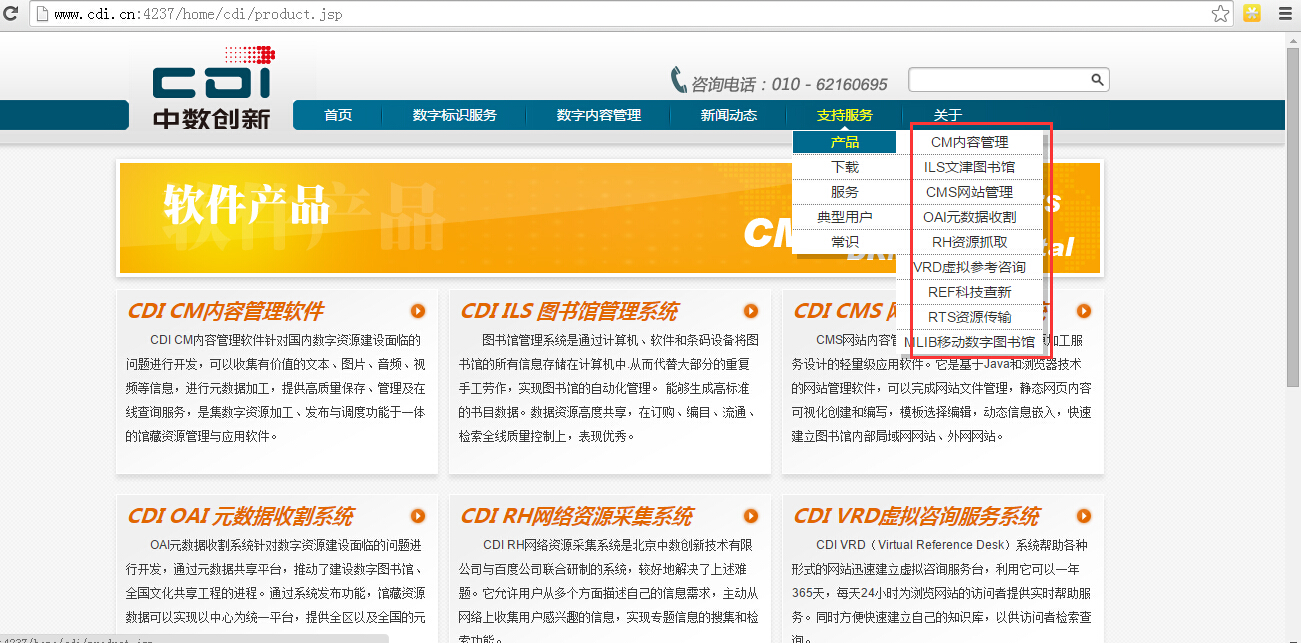
Task: Choose CMS网站管理 in submenu
Action: pos(970,192)
